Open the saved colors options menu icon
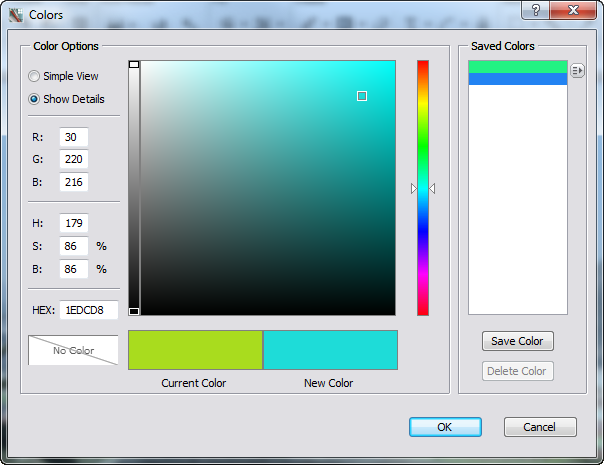 (577, 70)
